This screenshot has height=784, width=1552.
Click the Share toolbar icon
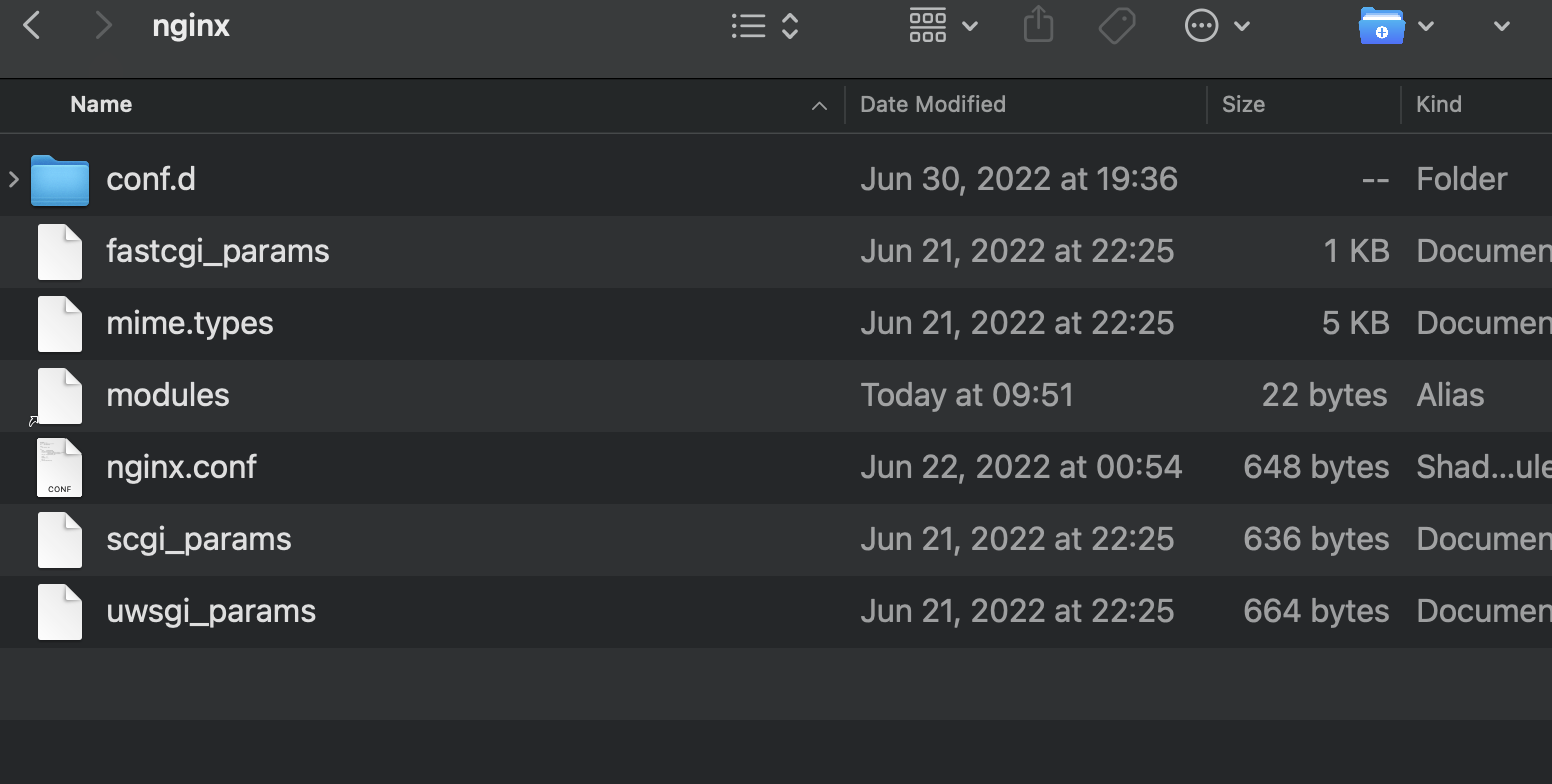(1039, 26)
